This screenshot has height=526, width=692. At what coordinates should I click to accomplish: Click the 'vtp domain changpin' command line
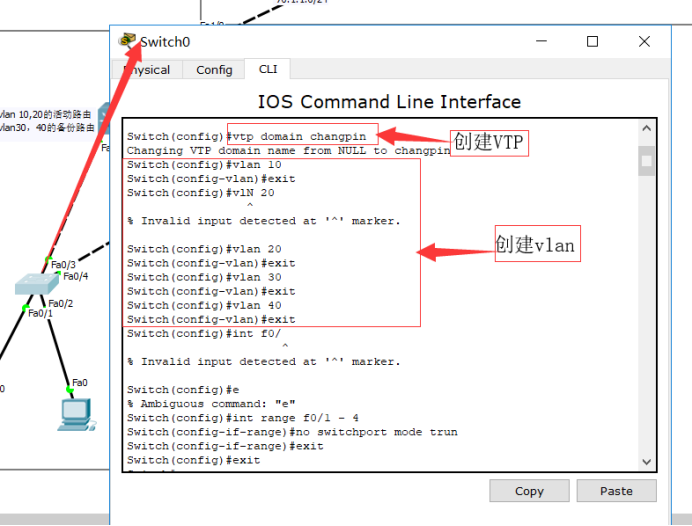click(246, 136)
